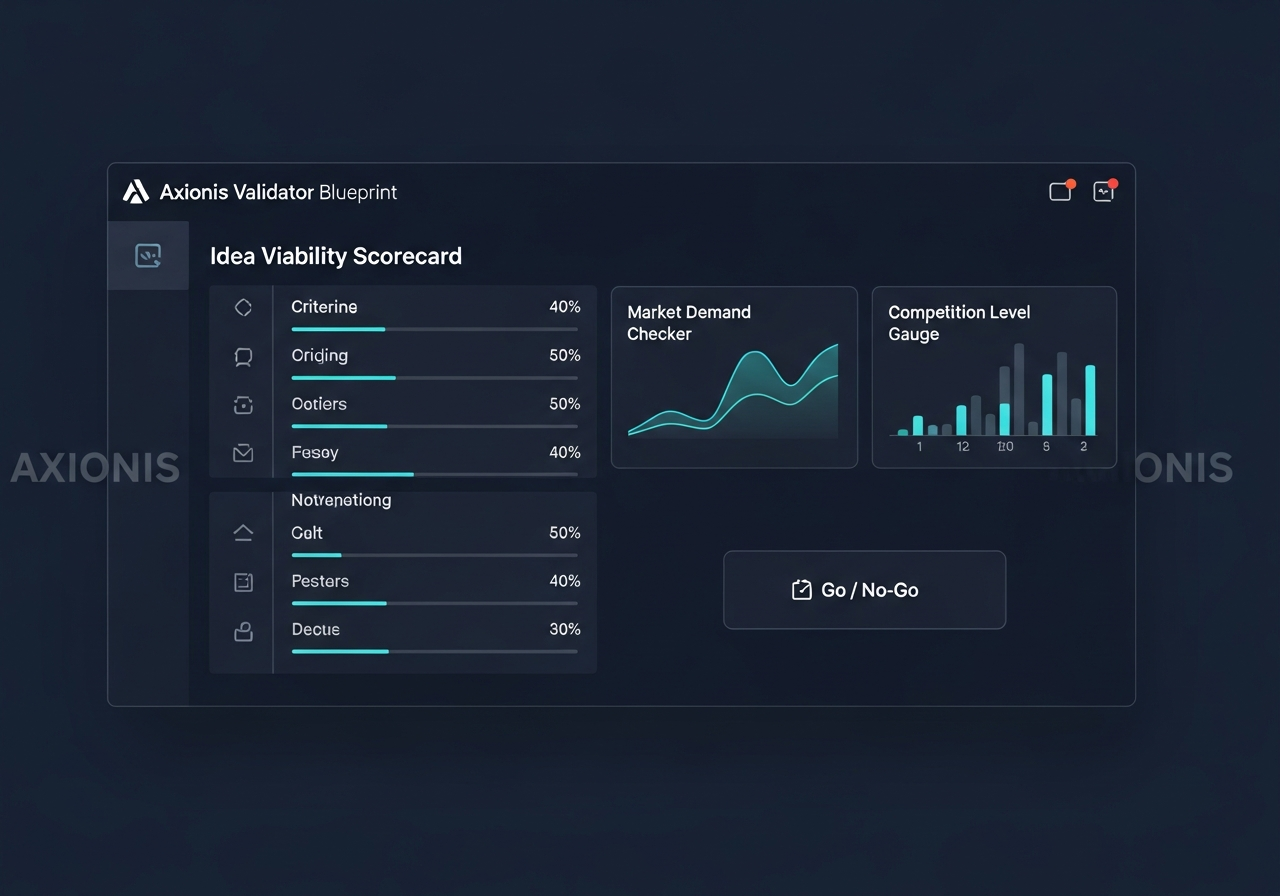Select the camera icon beside Ootiers

242,405
